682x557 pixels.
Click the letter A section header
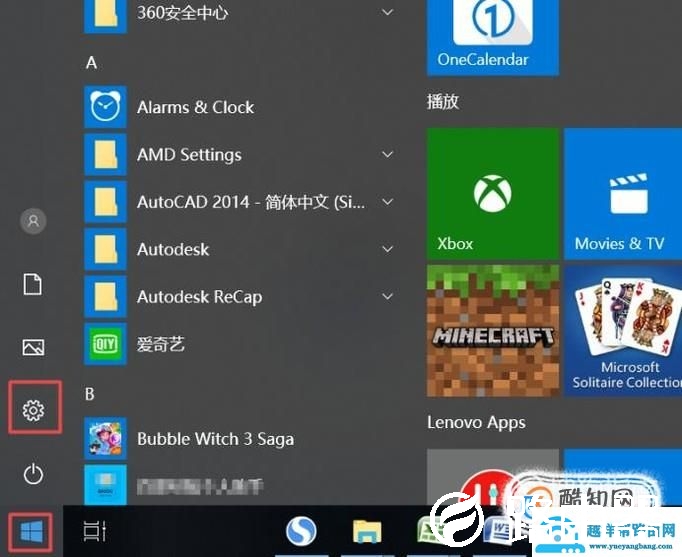click(x=91, y=63)
